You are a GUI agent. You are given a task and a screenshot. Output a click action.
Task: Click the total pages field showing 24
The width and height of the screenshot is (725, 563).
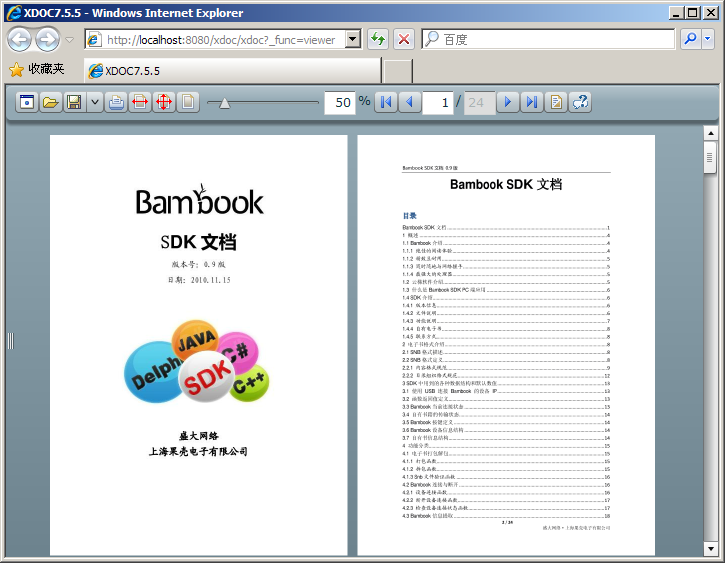coord(479,102)
